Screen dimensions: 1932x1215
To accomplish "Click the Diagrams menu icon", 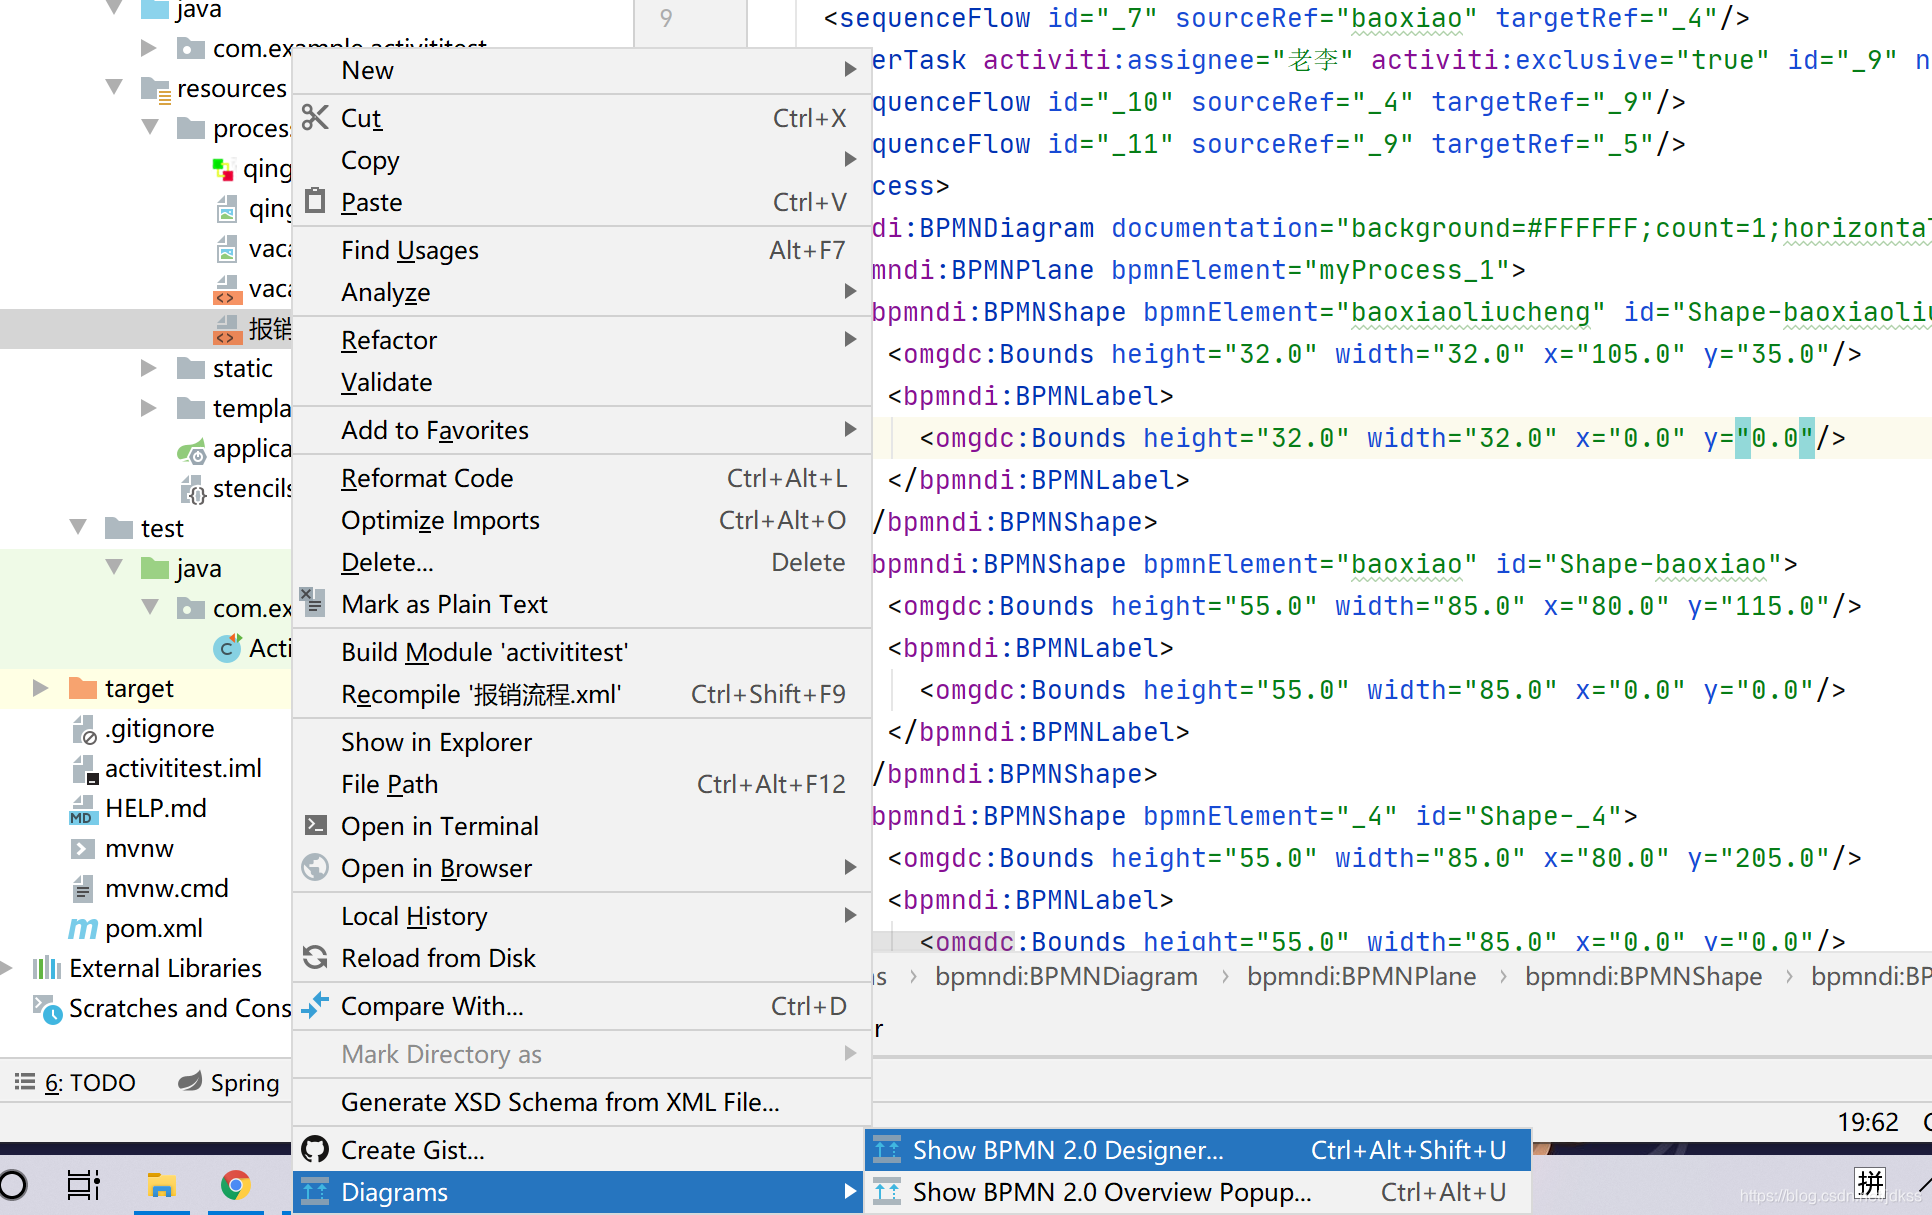I will pos(315,1191).
